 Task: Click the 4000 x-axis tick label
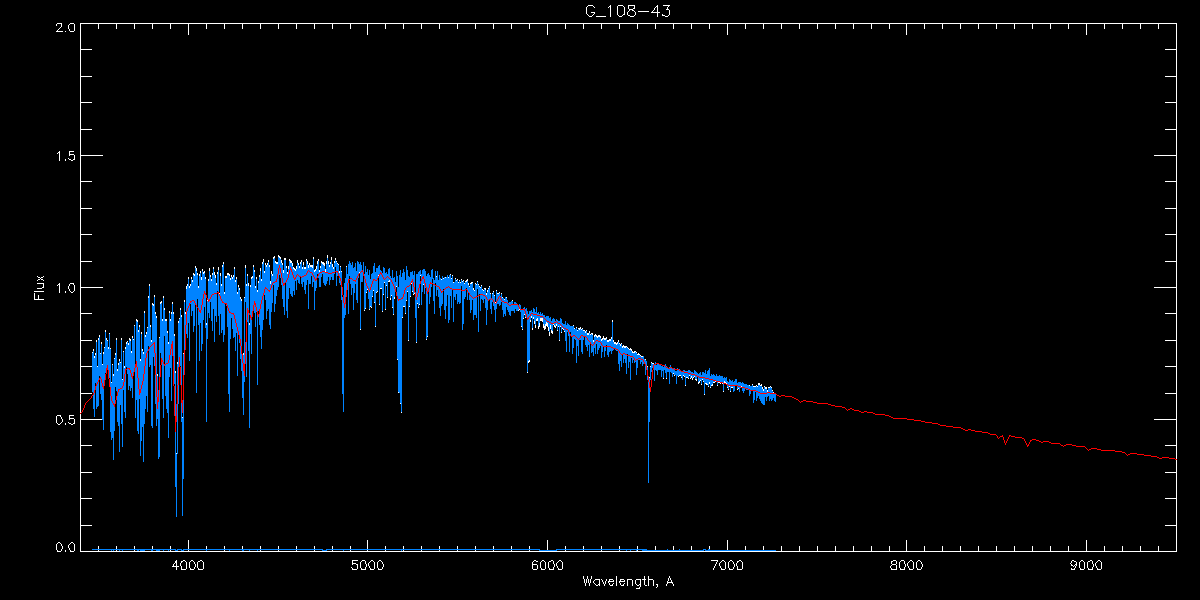pos(188,565)
